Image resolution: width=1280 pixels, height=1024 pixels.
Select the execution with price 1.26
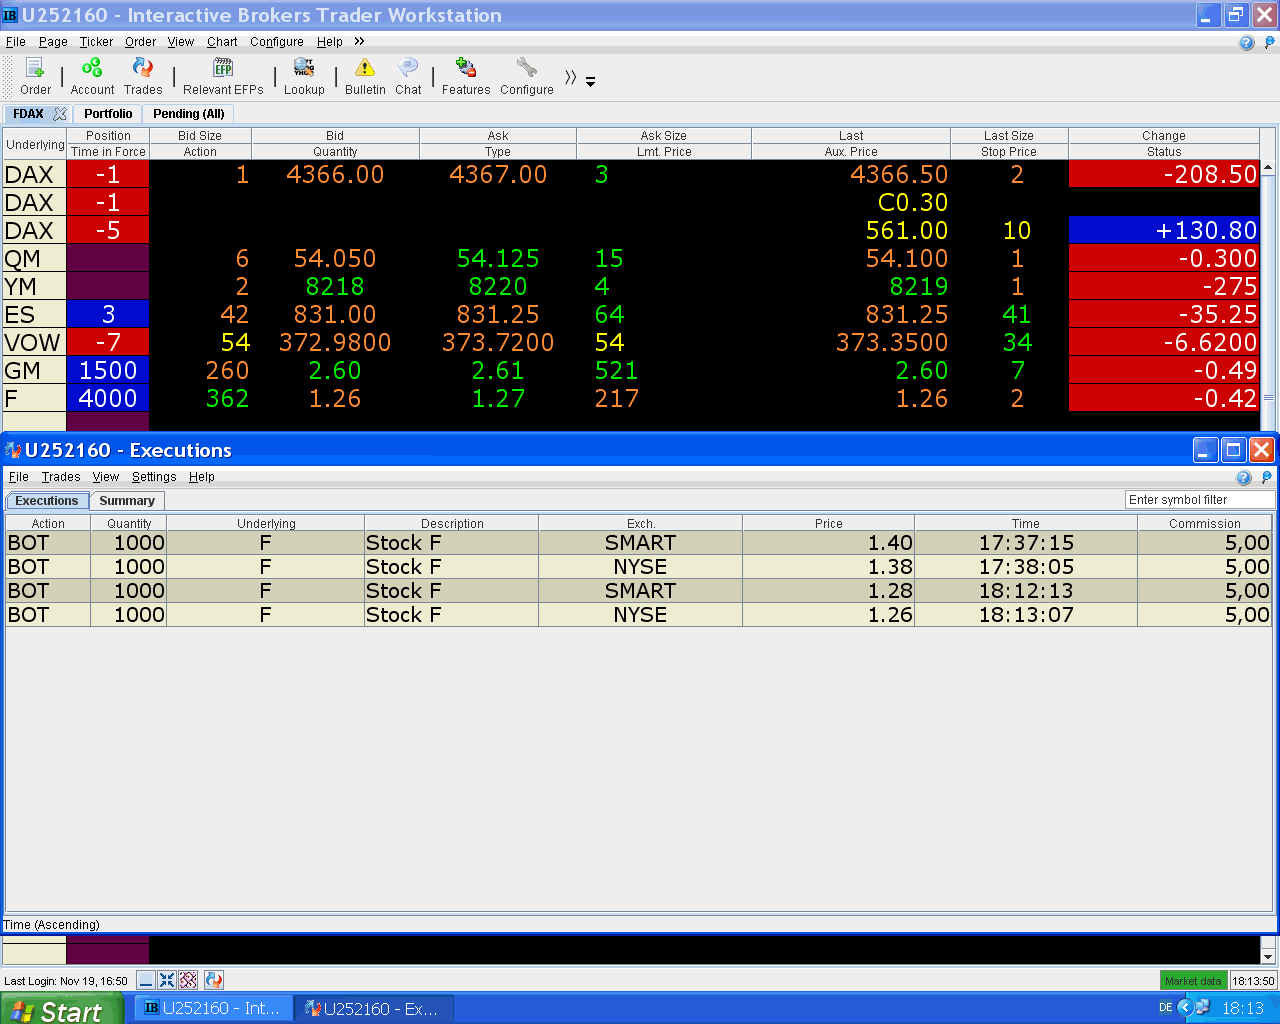point(639,615)
